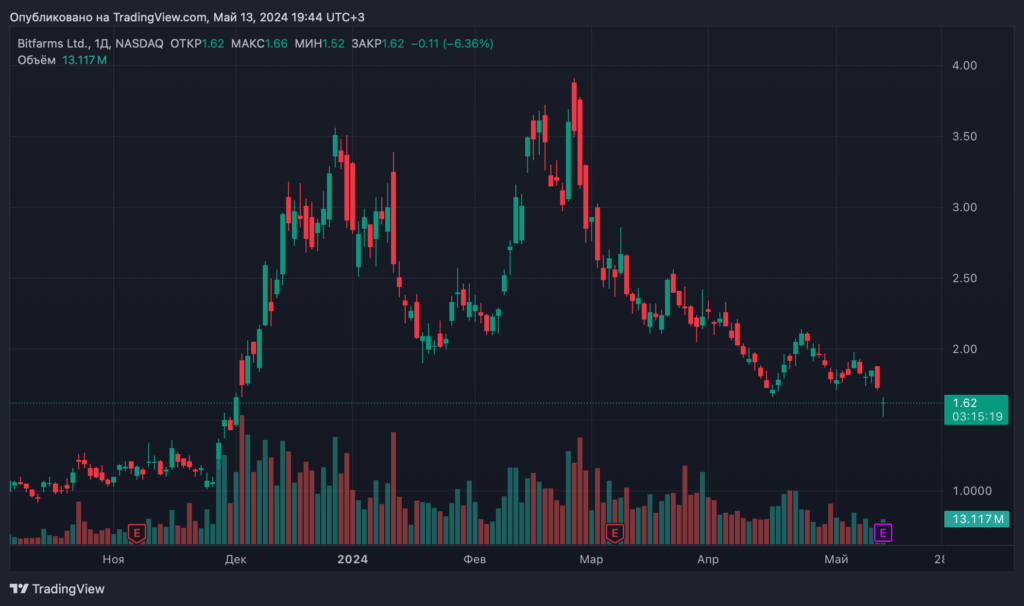Click the ЗАКР closing price value
The image size is (1024, 606).
392,44
